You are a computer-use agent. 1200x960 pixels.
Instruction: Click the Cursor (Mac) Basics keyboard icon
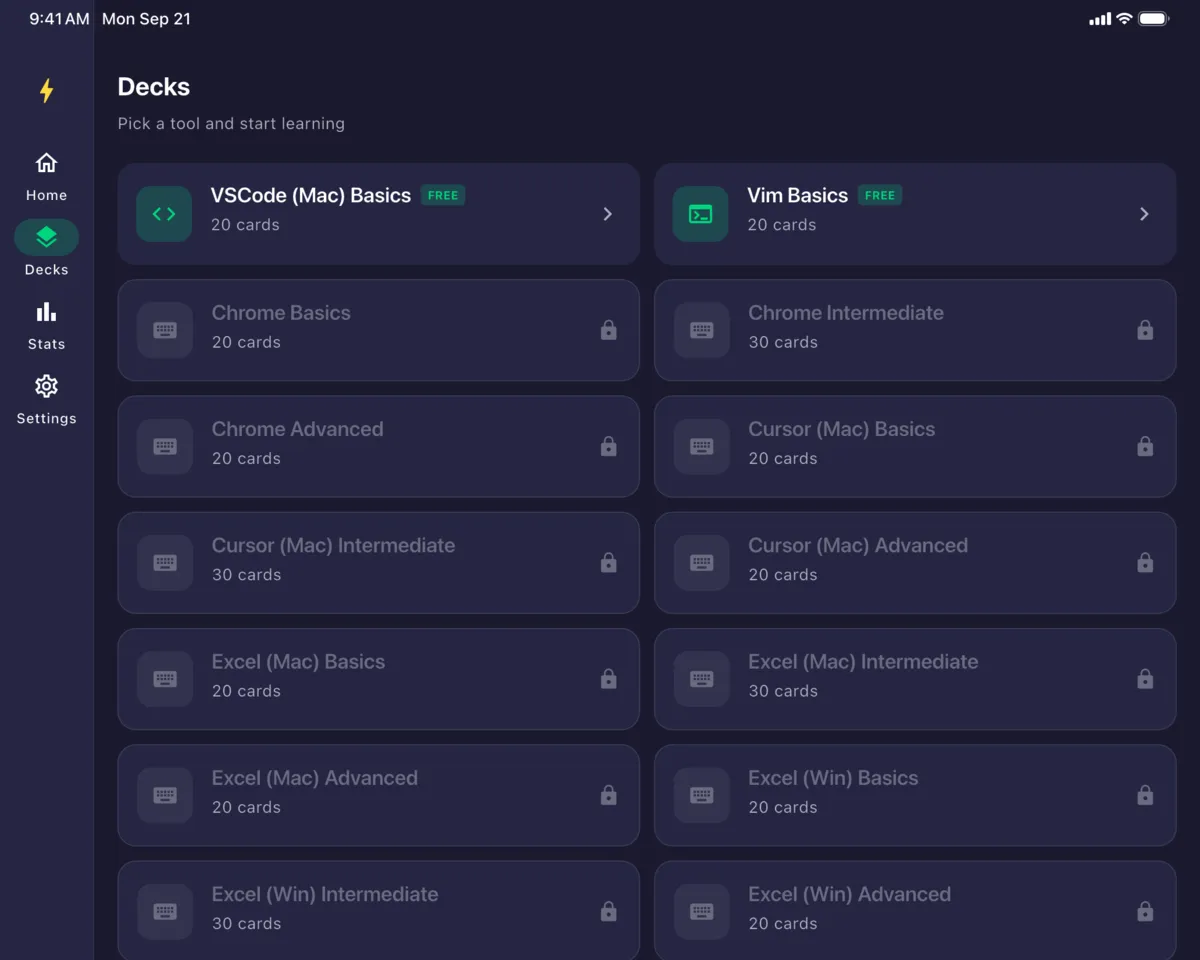coord(702,446)
